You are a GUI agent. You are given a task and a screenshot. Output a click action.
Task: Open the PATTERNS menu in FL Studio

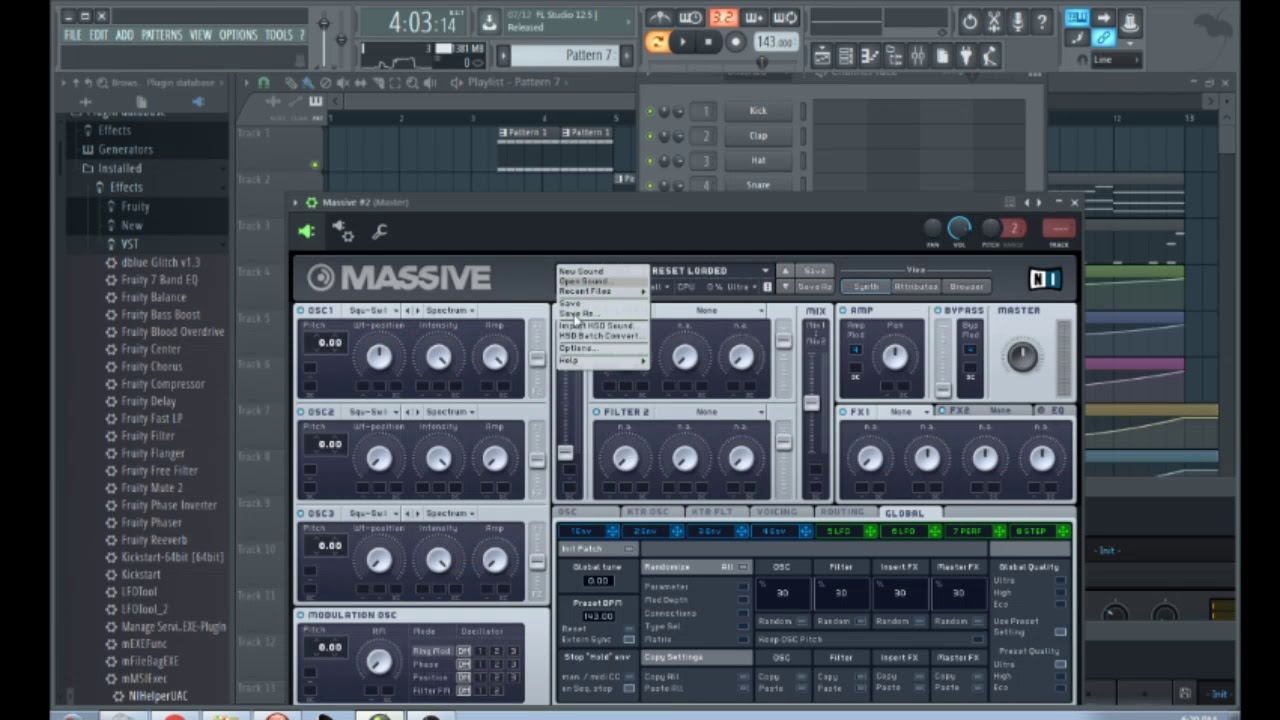click(x=162, y=35)
